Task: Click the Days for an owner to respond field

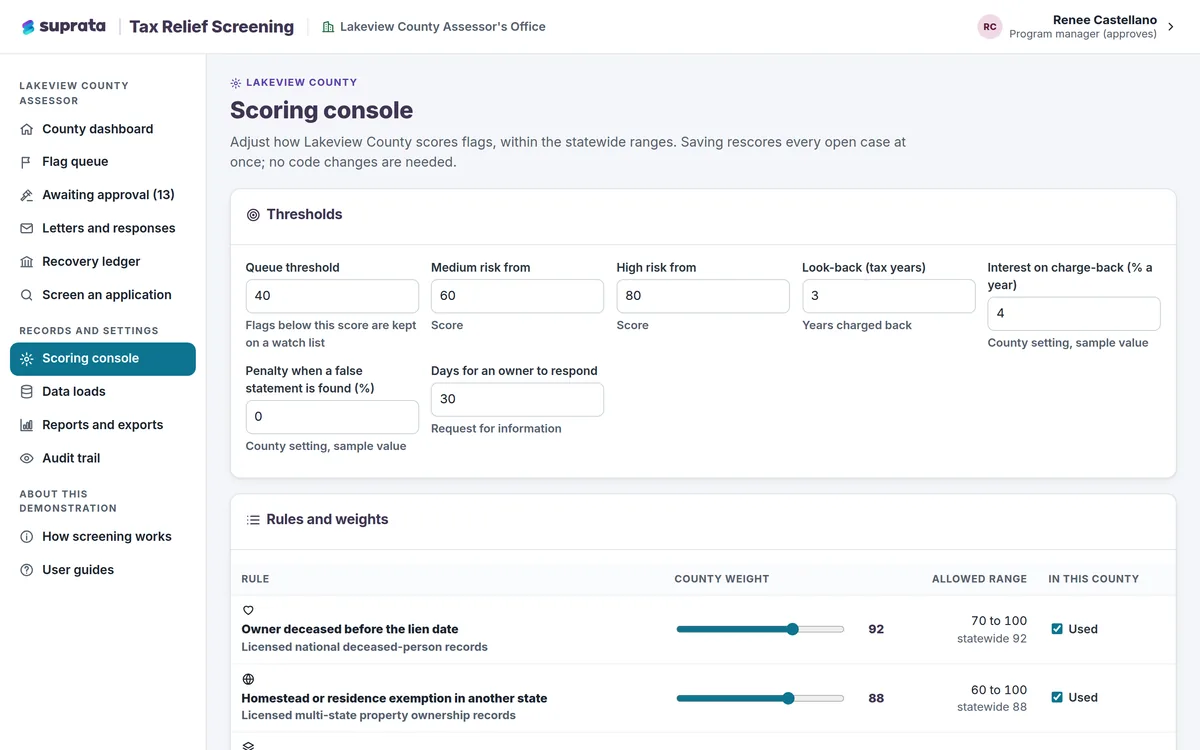Action: [x=517, y=399]
